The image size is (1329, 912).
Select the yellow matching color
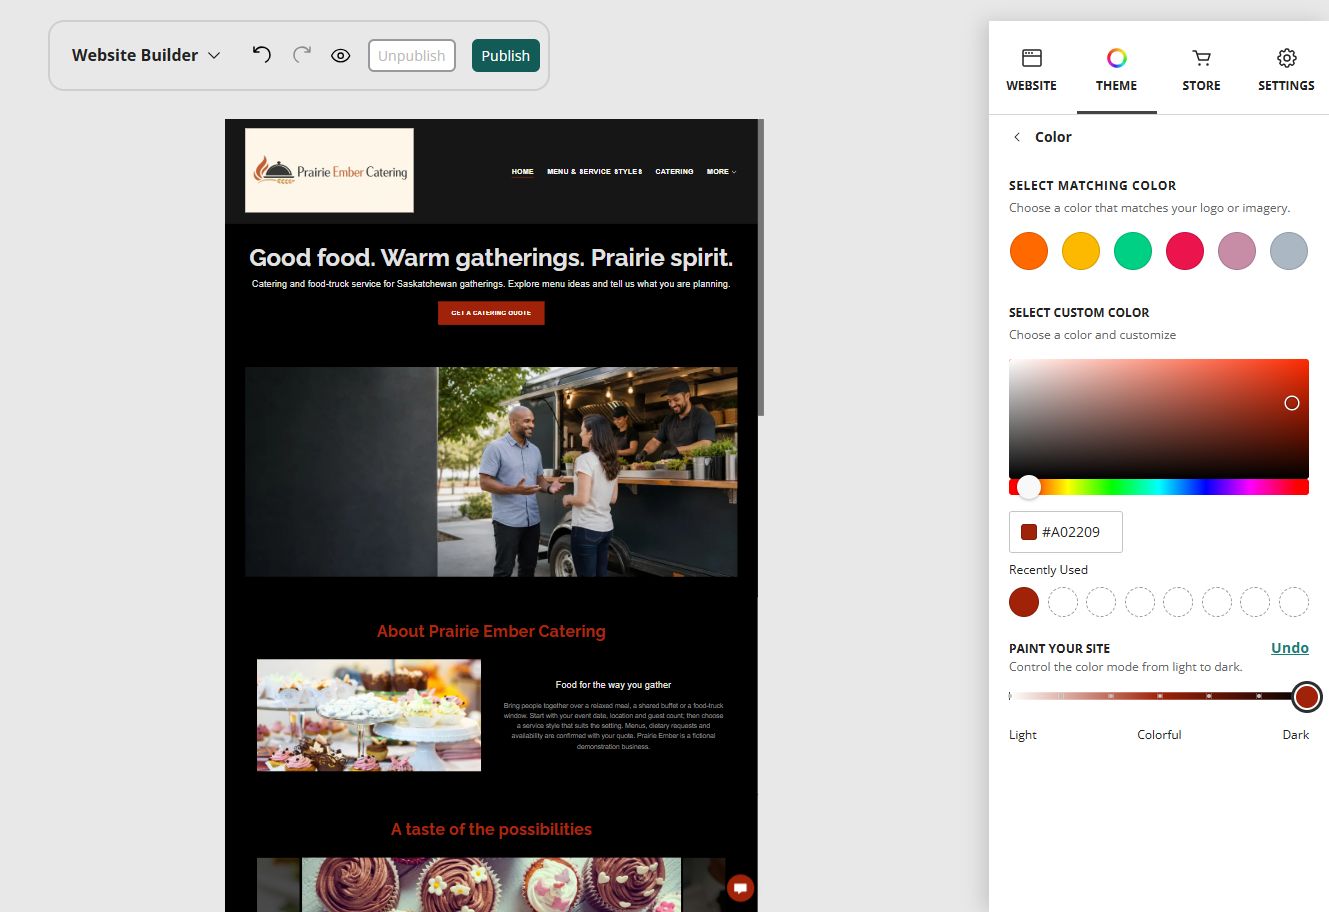pos(1081,251)
